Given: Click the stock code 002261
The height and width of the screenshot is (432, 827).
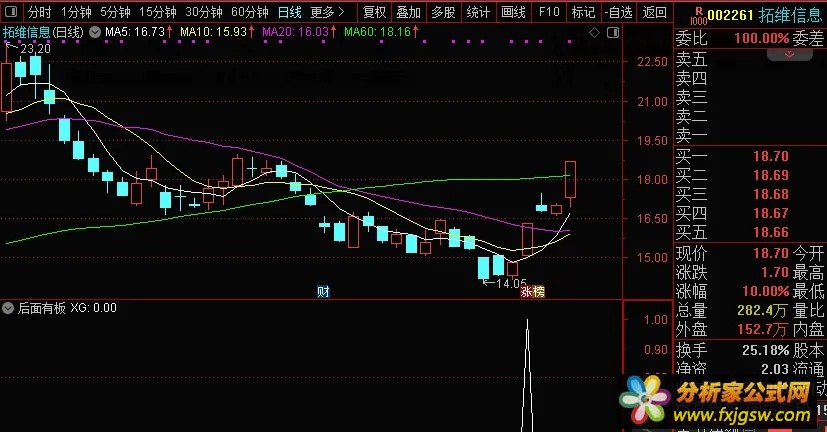Looking at the screenshot, I should point(730,15).
